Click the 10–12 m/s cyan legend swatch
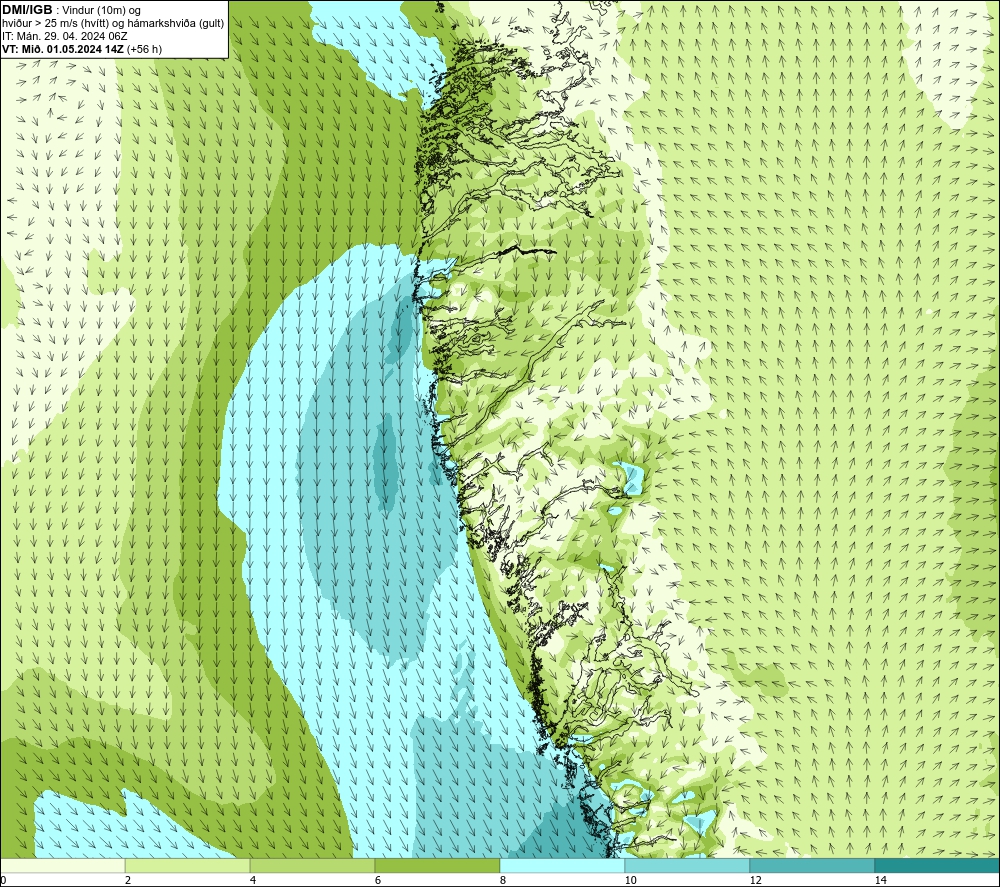 688,866
